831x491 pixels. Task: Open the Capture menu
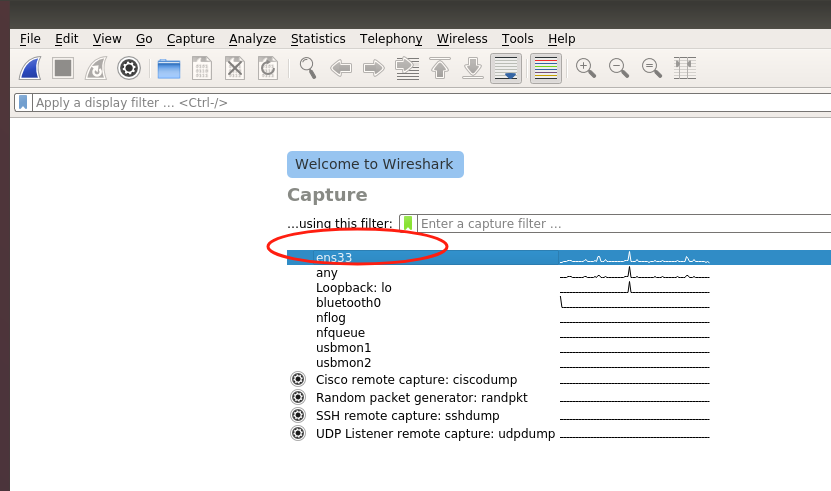pos(190,39)
